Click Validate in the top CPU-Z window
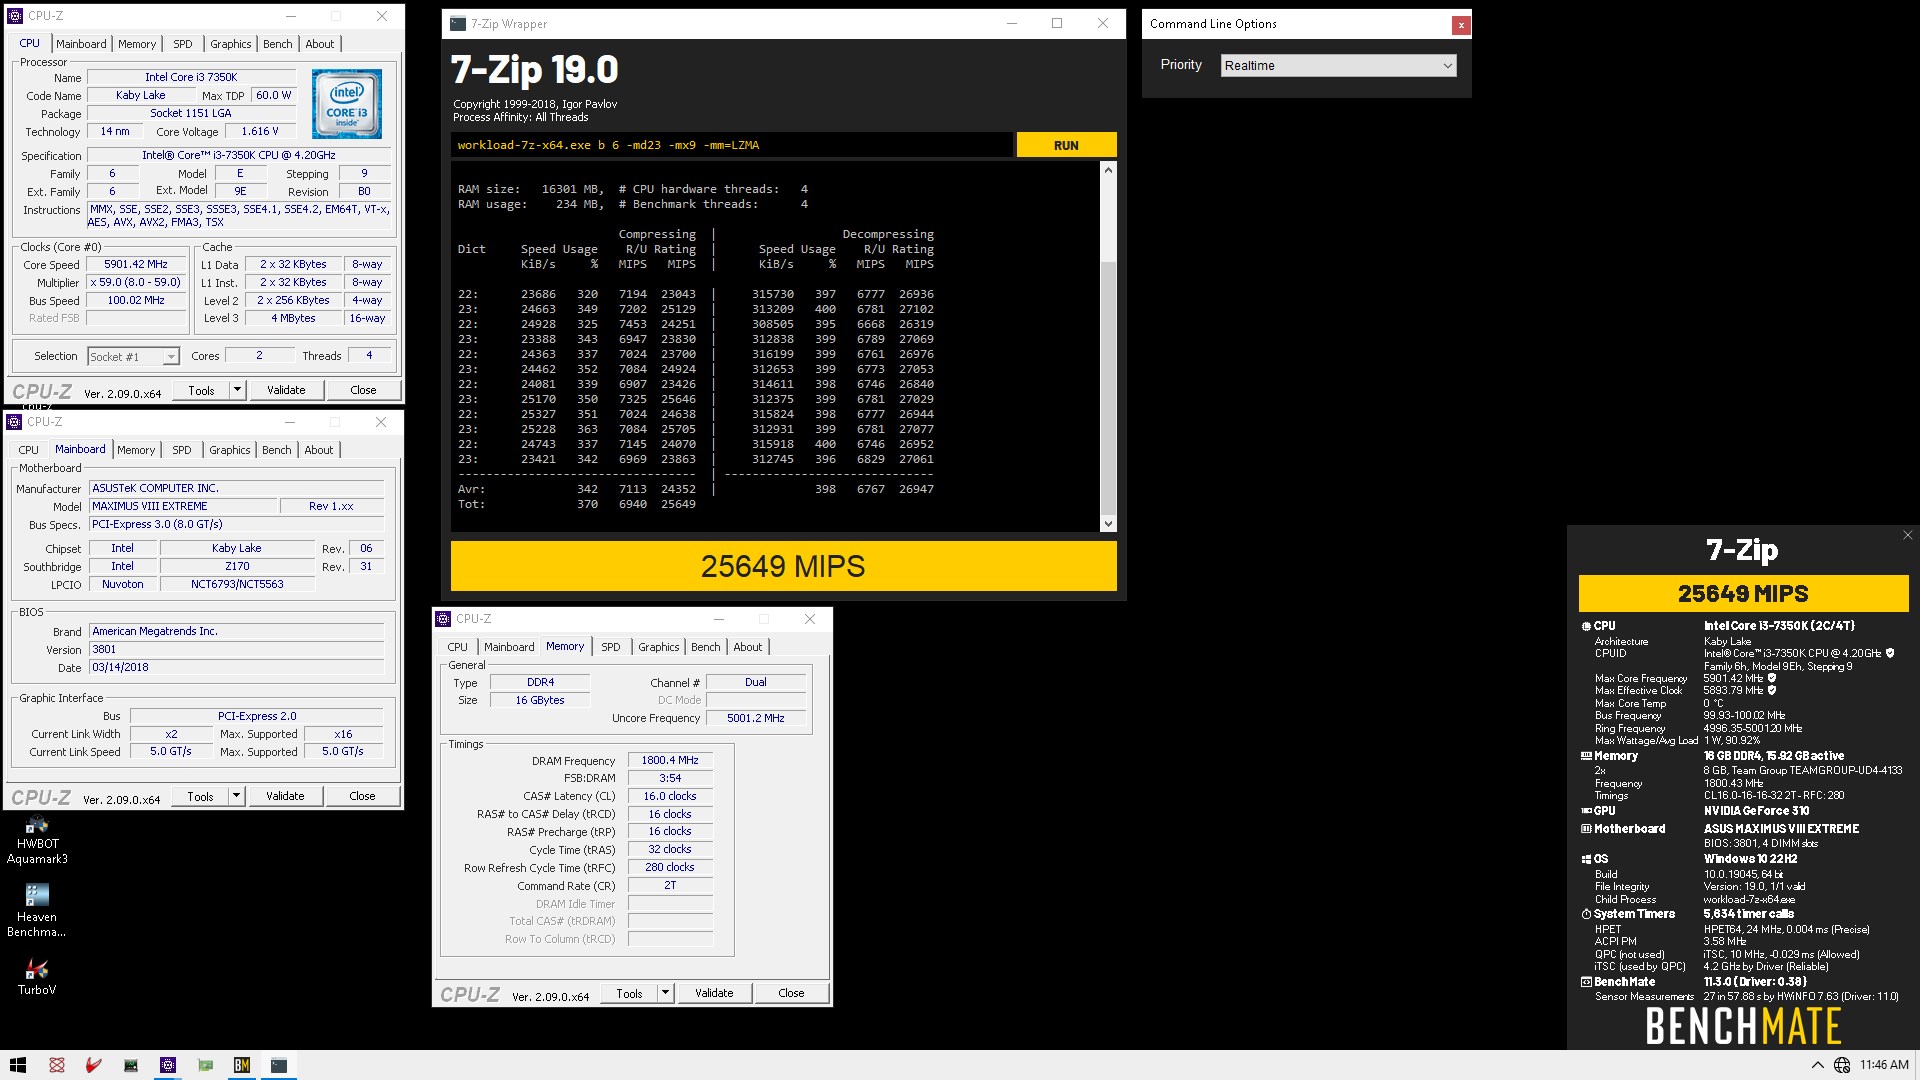 tap(286, 390)
